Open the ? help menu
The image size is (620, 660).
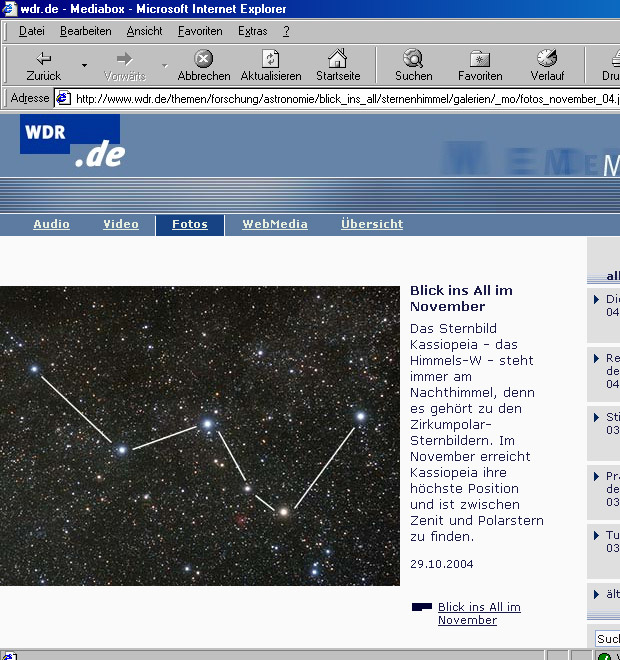(286, 31)
